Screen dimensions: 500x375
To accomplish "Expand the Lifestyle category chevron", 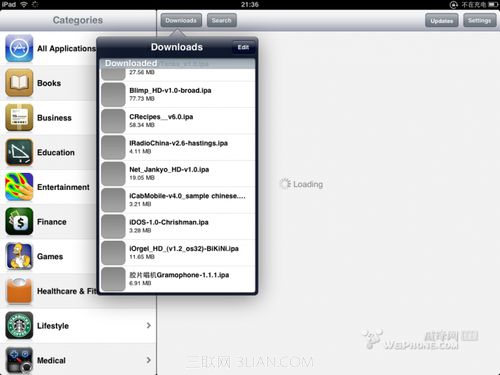I will coord(149,325).
